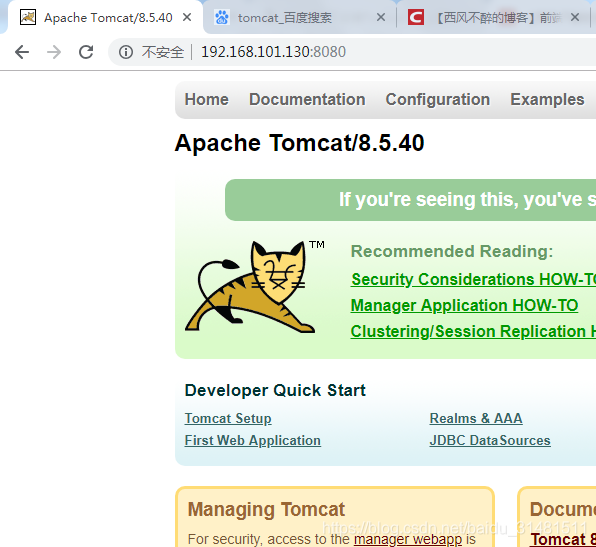Close the 西风不醉的博客 tab
This screenshot has width=596, height=547.
click(x=575, y=17)
